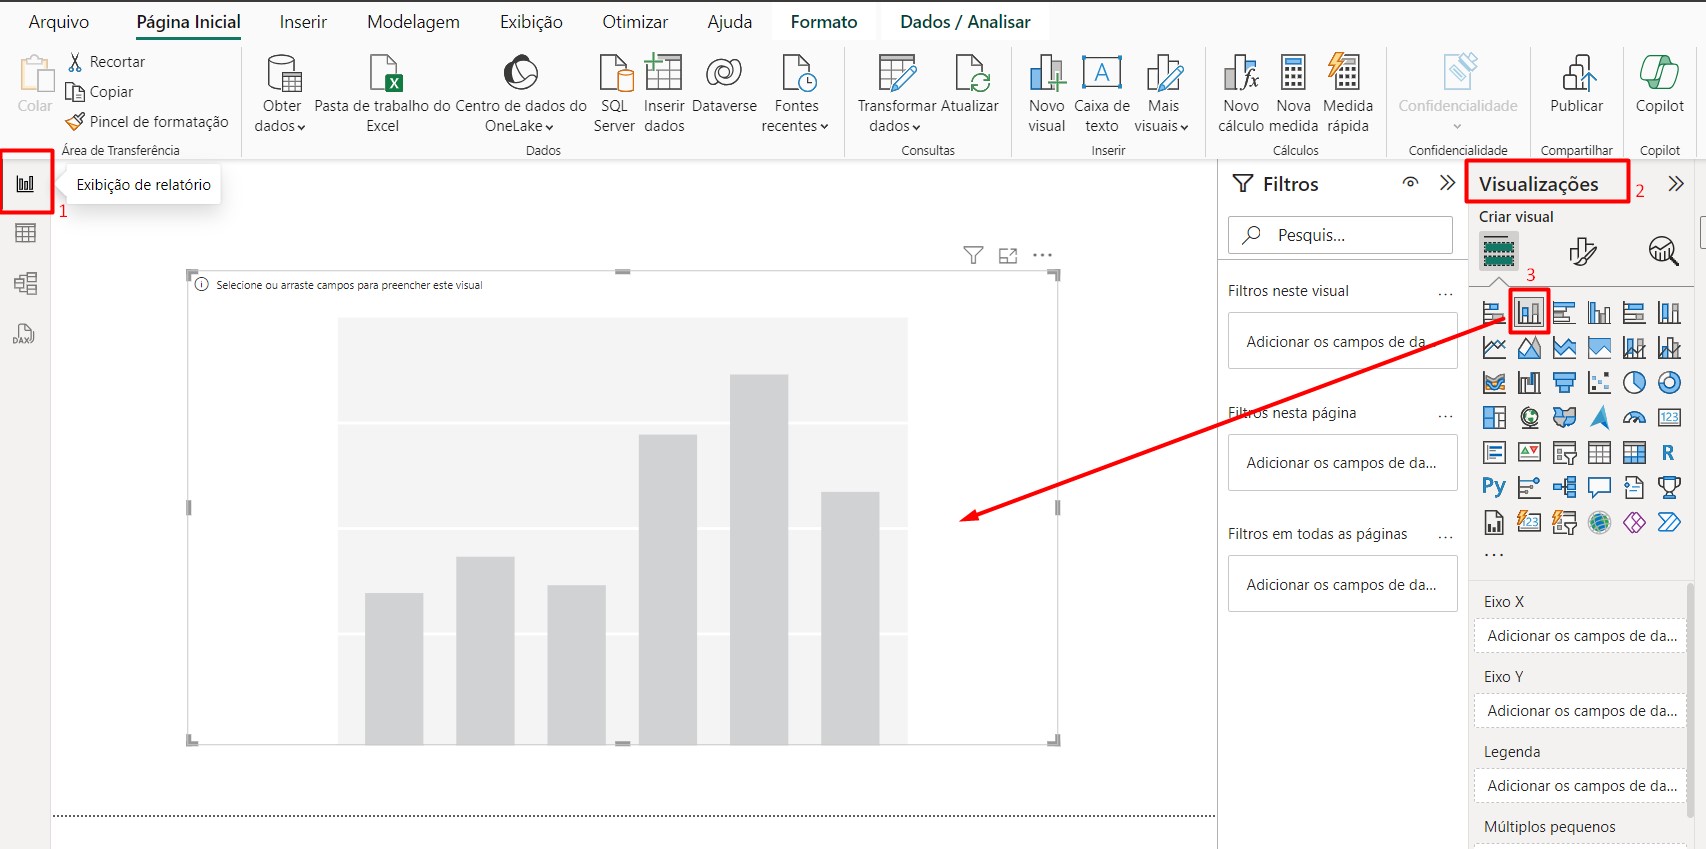
Task: Select the map globe visual
Action: pyautogui.click(x=1529, y=417)
